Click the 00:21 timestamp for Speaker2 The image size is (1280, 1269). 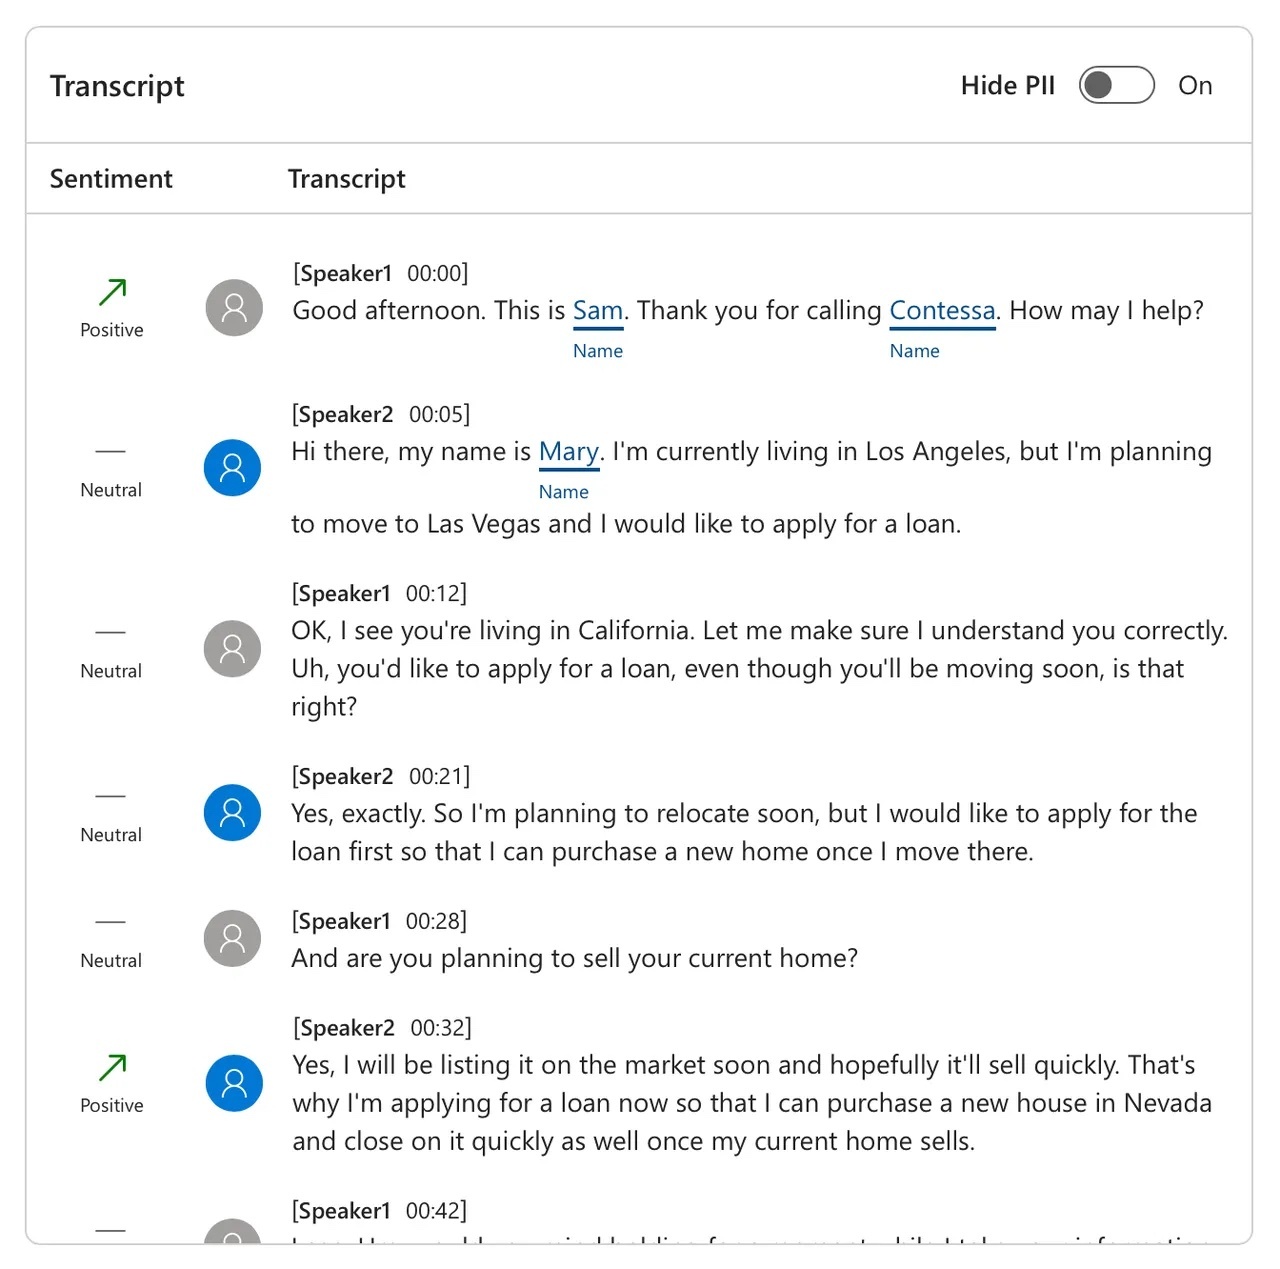click(x=438, y=776)
